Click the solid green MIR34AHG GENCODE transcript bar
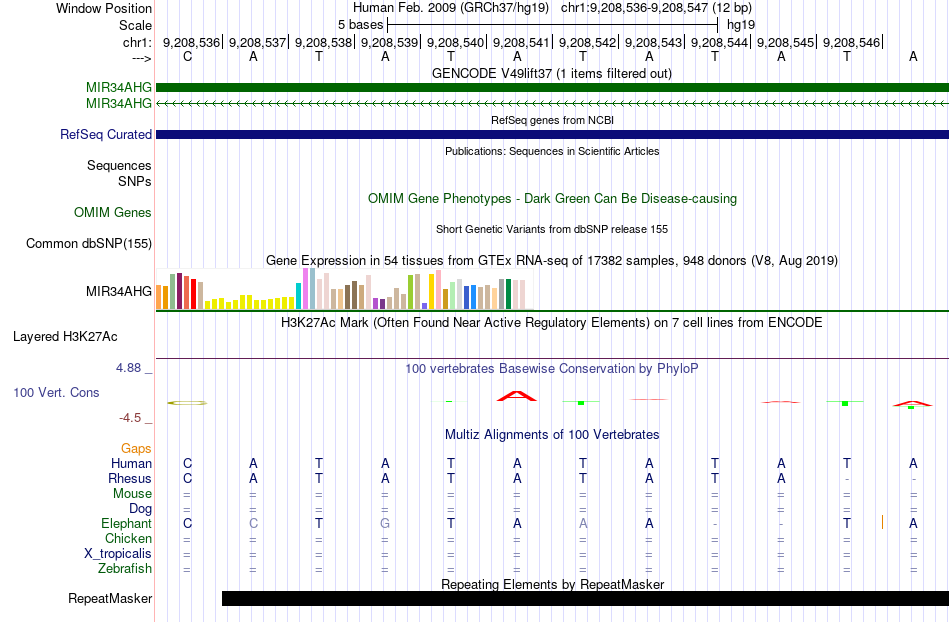 pos(552,87)
